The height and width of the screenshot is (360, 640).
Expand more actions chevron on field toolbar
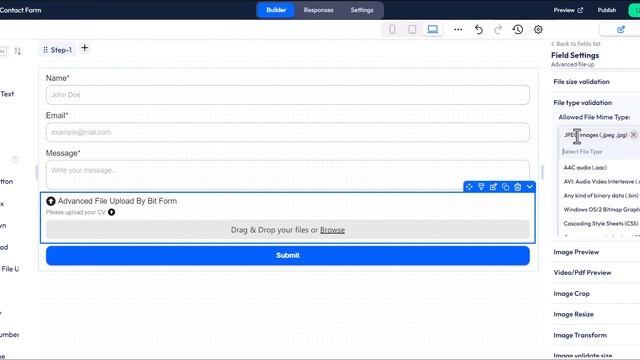[530, 187]
